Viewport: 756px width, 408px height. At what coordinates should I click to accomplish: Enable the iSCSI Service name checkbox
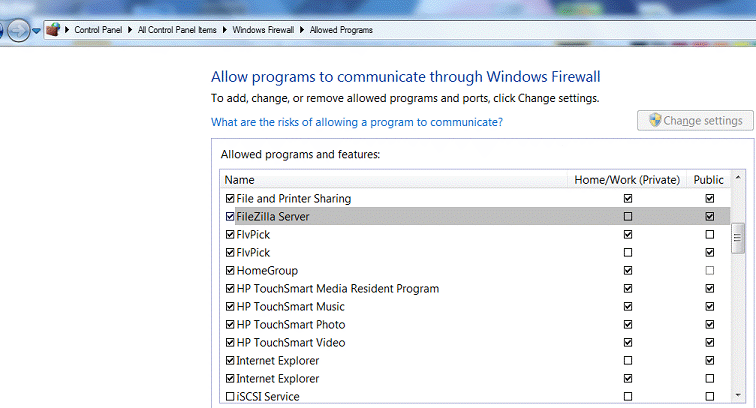[x=230, y=396]
